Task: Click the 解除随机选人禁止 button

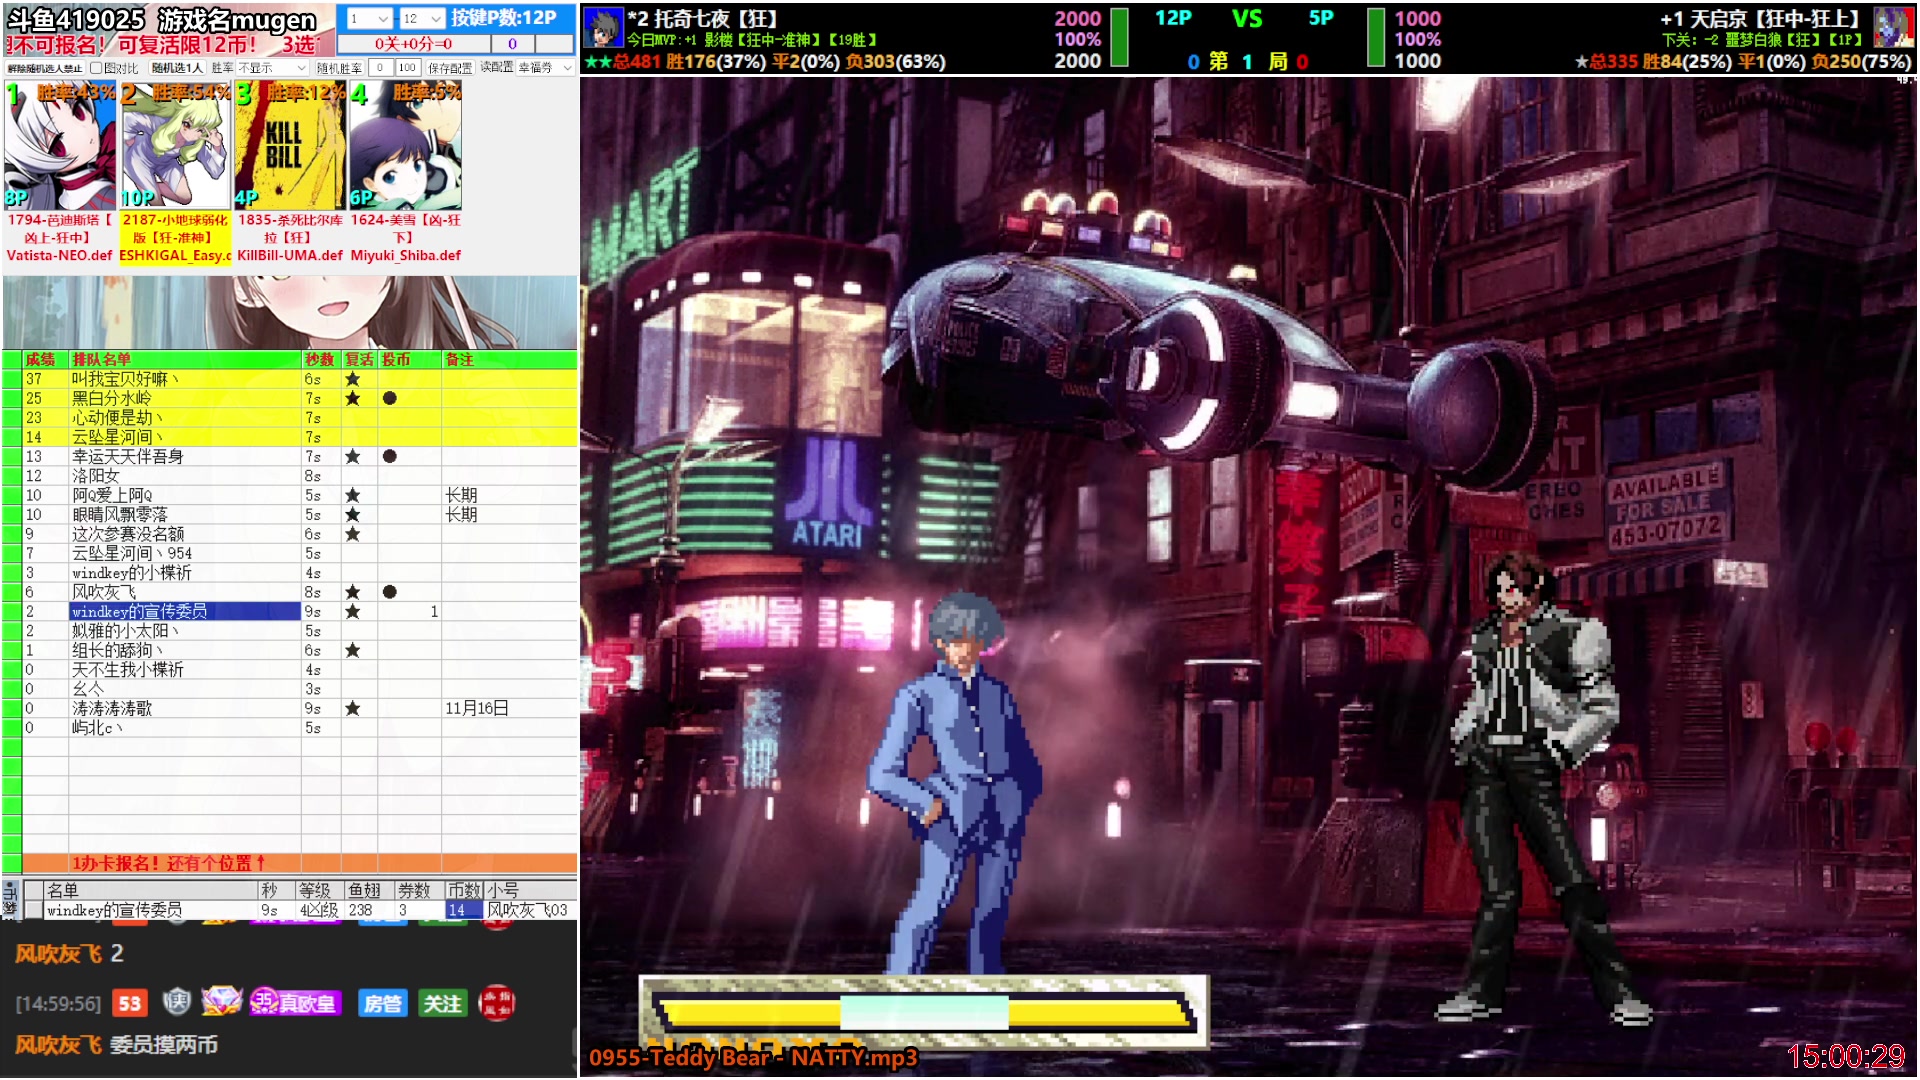Action: [x=45, y=68]
